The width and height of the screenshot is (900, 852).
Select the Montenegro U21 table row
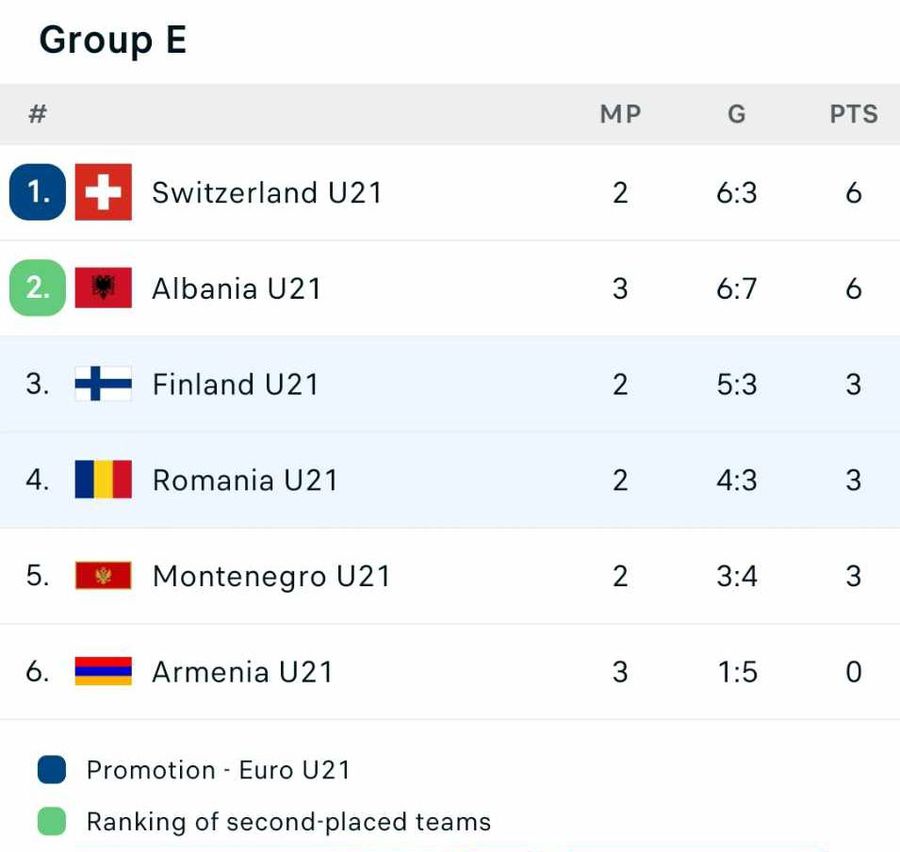coord(450,576)
